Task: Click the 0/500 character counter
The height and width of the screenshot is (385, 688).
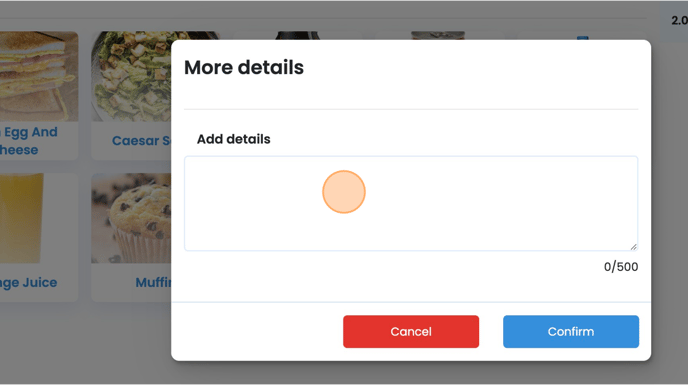Action: (x=621, y=267)
